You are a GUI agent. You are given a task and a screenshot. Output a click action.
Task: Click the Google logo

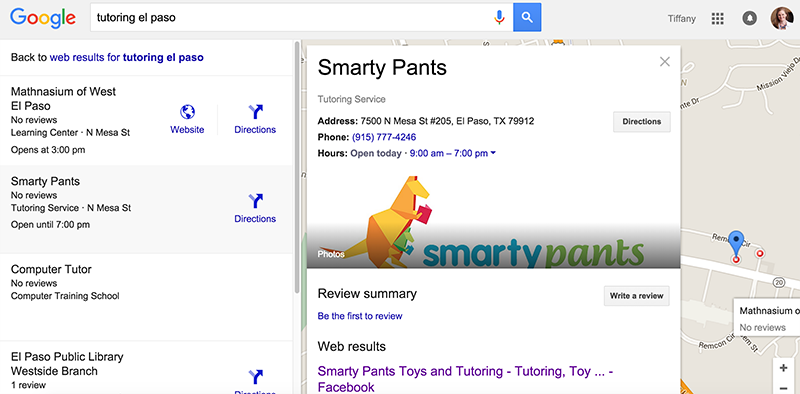(x=43, y=18)
